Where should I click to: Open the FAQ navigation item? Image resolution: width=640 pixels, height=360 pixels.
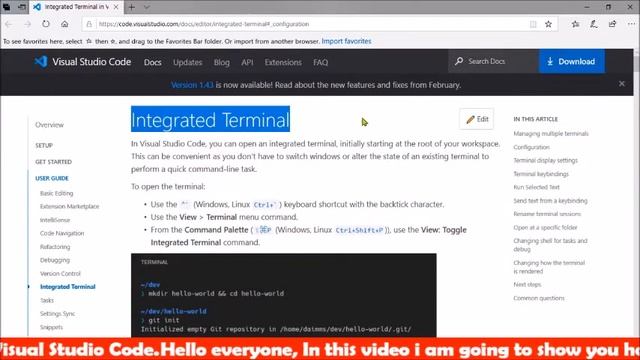tap(320, 62)
